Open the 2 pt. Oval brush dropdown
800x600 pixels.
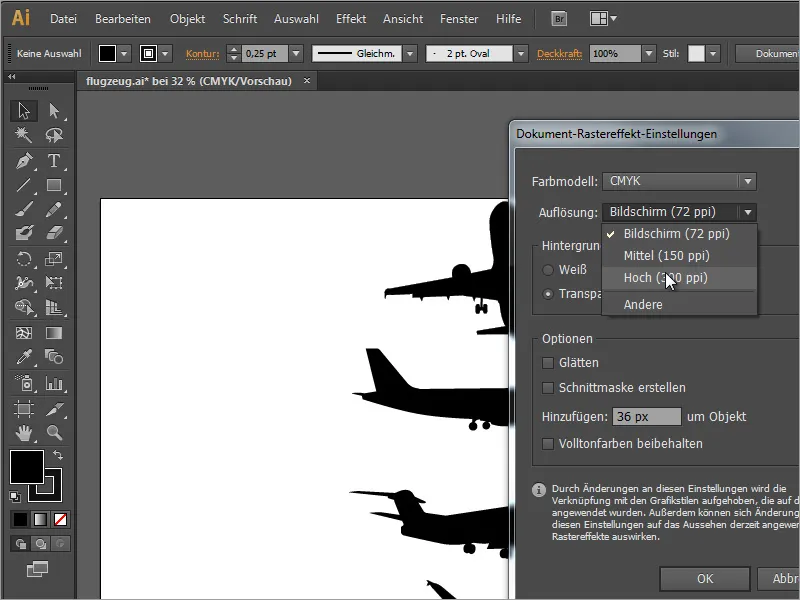(x=521, y=53)
